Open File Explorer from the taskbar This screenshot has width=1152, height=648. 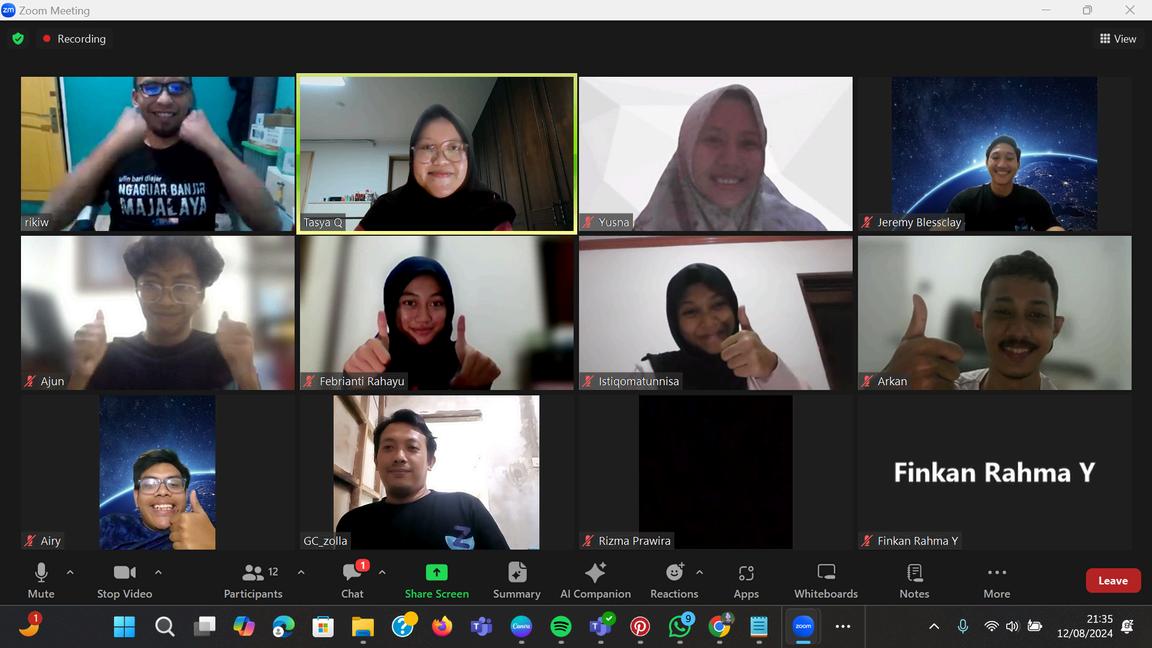point(363,627)
